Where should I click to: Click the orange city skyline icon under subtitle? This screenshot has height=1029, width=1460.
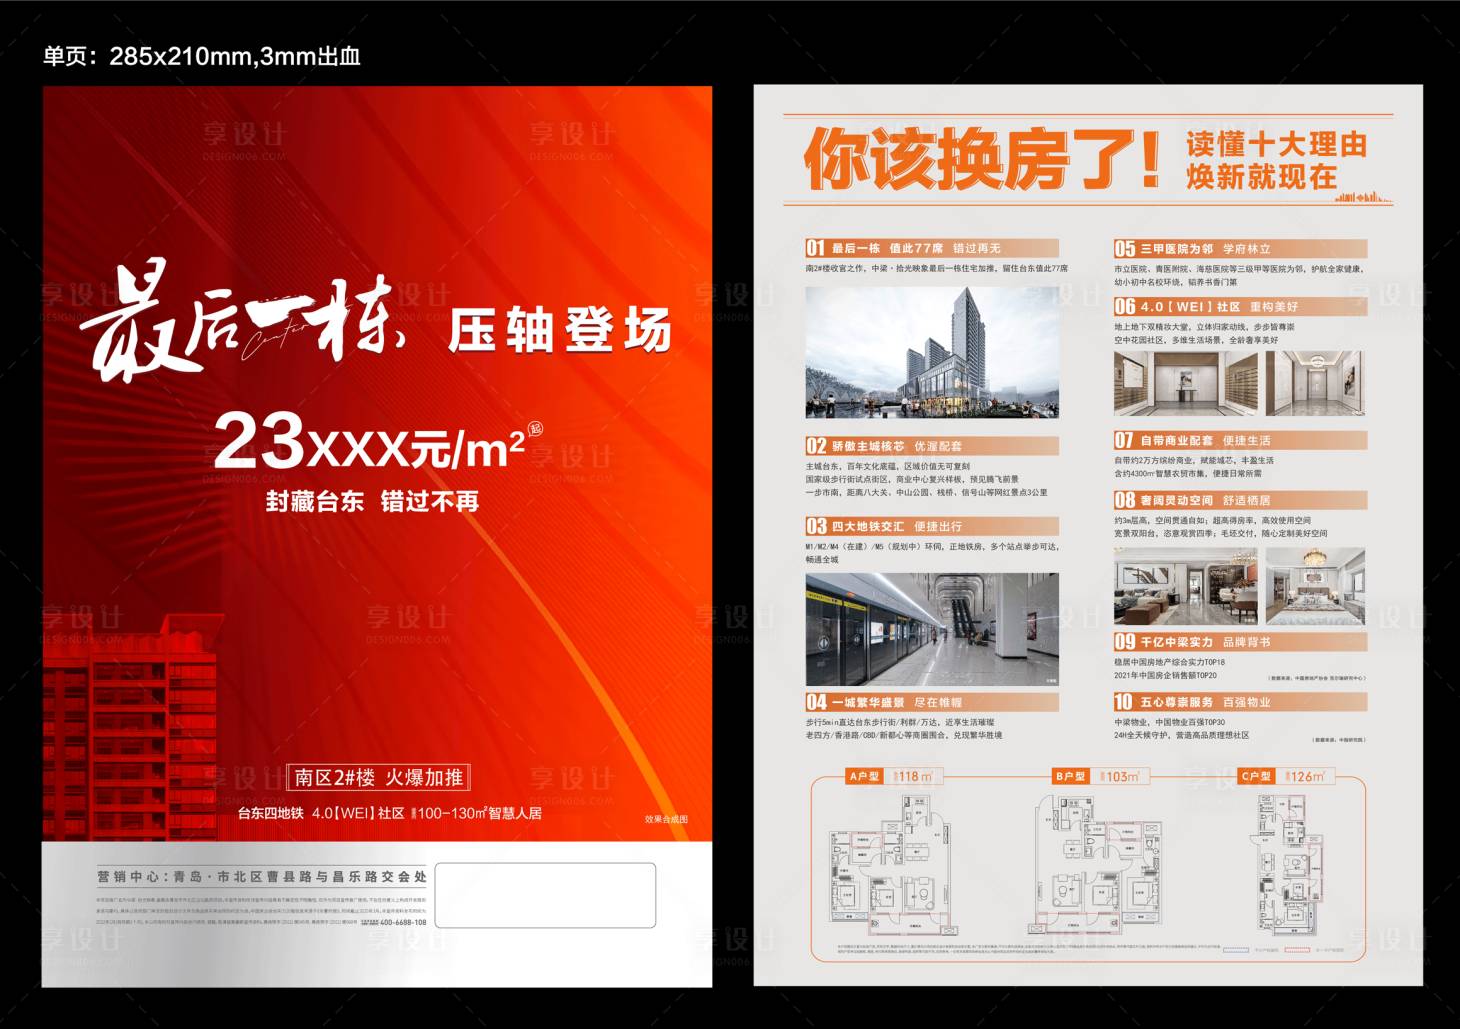click(1363, 196)
